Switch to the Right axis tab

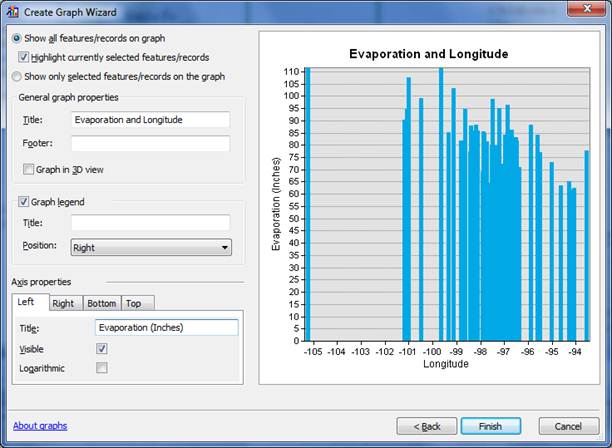63,303
